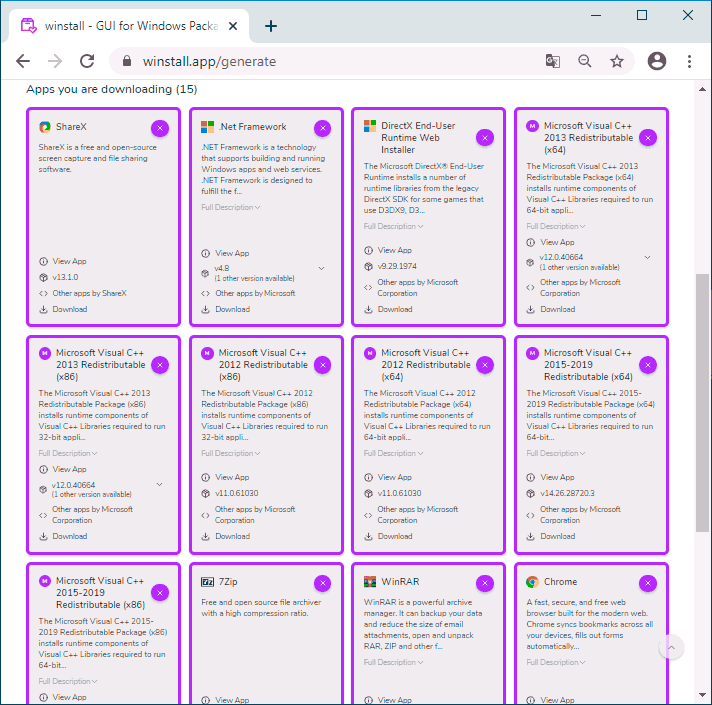Image resolution: width=712 pixels, height=705 pixels.
Task: Expand Full Description for Chrome
Action: (x=556, y=662)
